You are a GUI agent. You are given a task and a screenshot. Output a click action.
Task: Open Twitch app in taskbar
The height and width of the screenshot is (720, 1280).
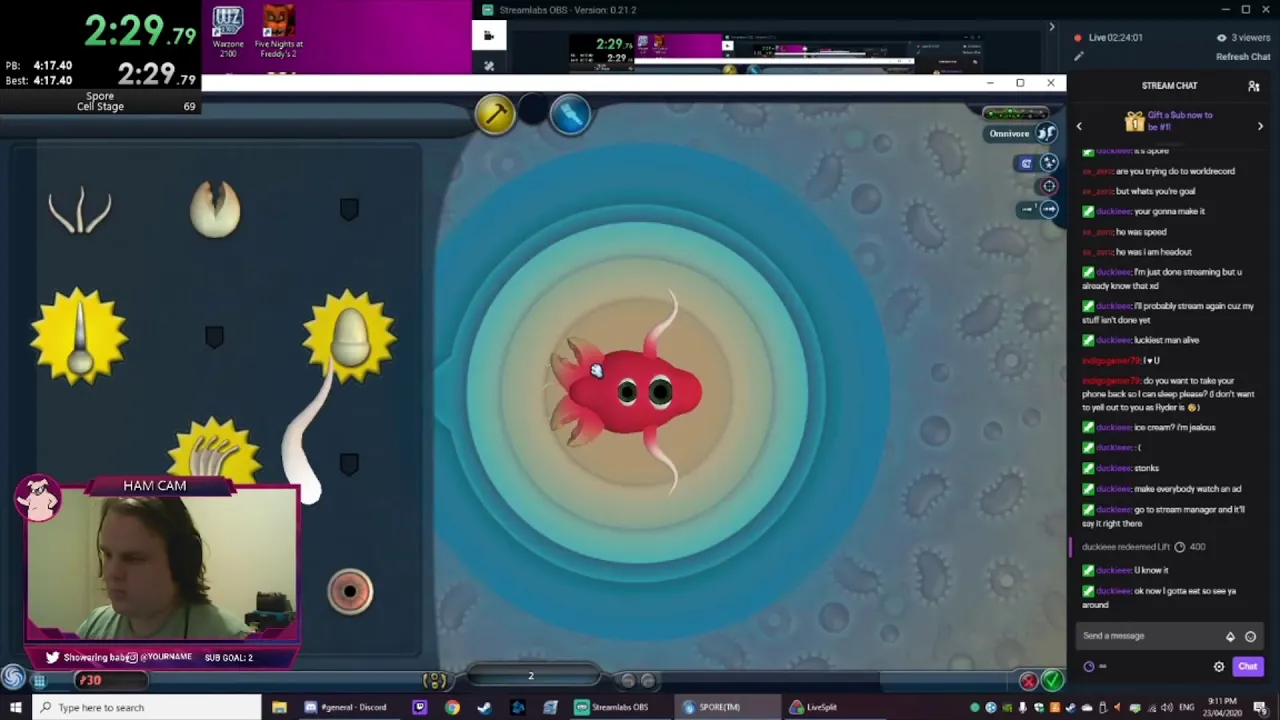coord(419,707)
